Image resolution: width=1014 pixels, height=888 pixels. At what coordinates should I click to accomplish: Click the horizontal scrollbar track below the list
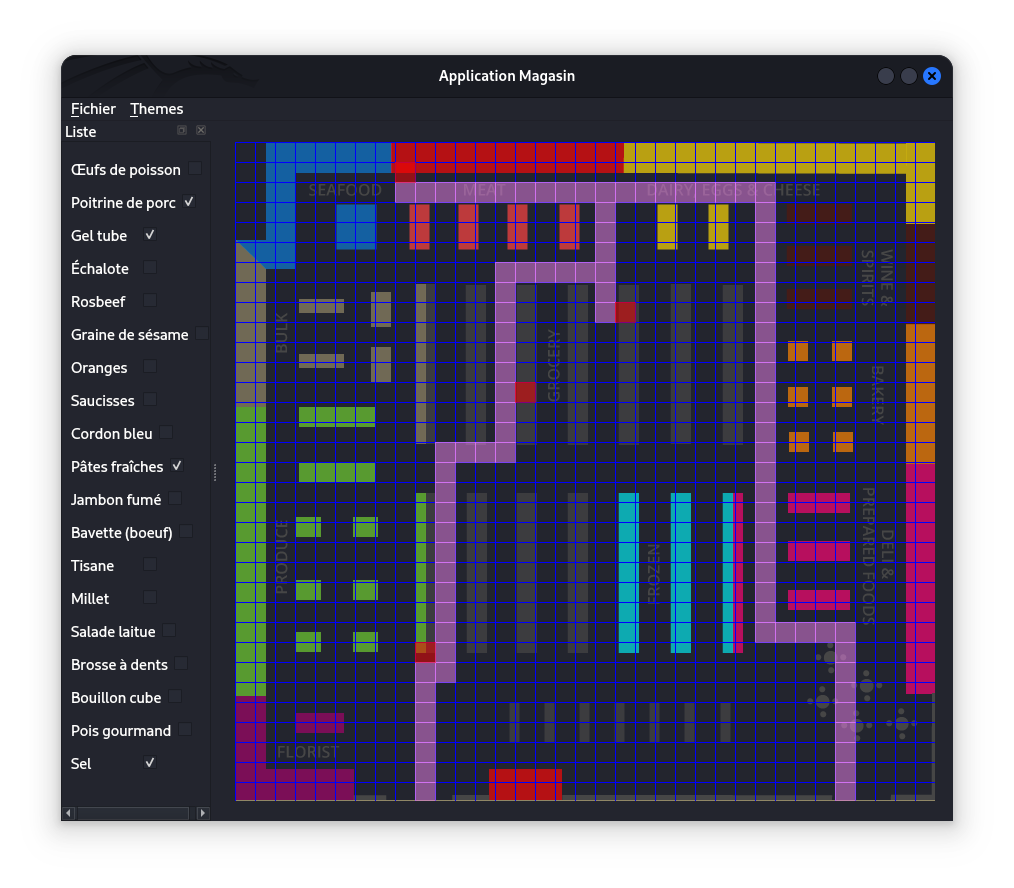coord(135,813)
